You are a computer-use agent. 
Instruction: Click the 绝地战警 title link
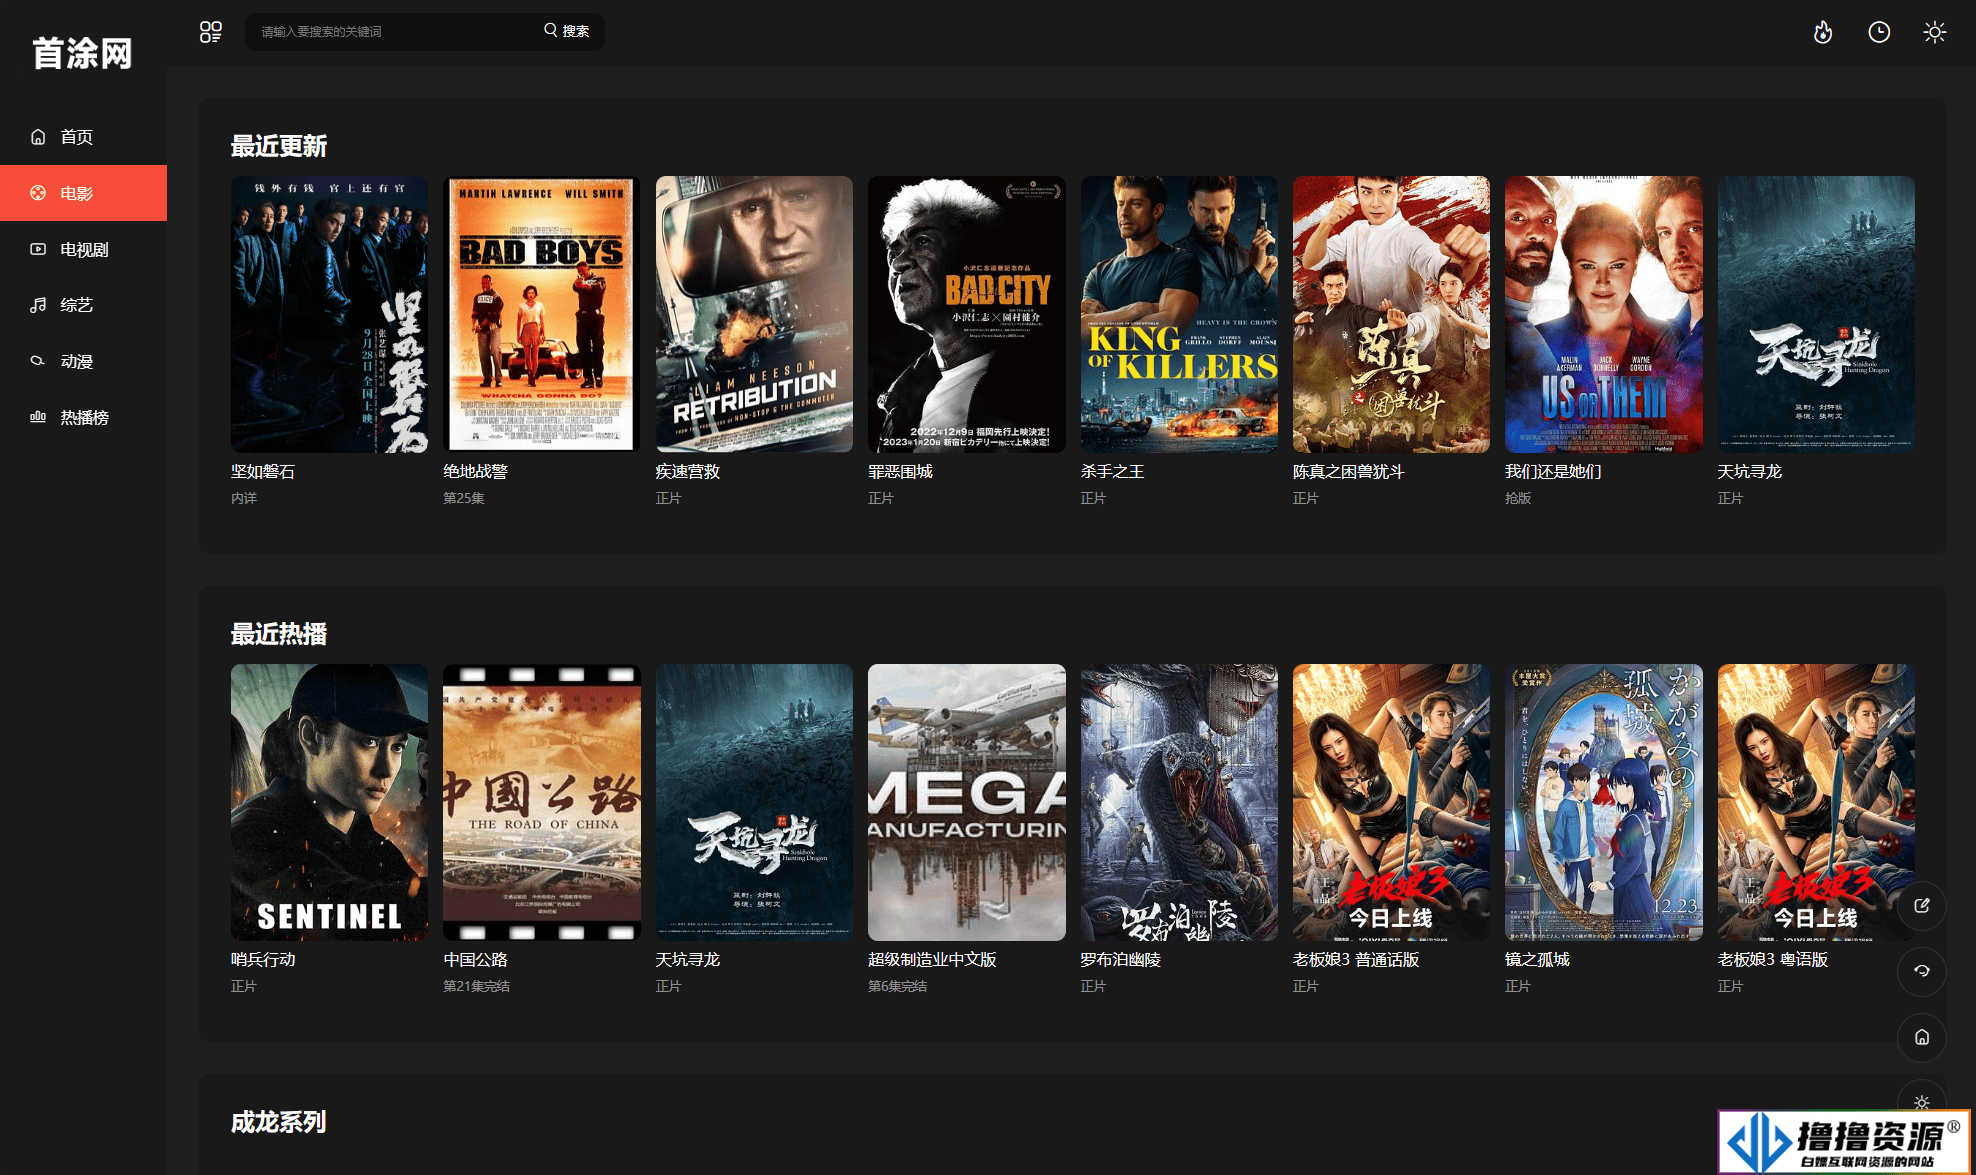475,472
